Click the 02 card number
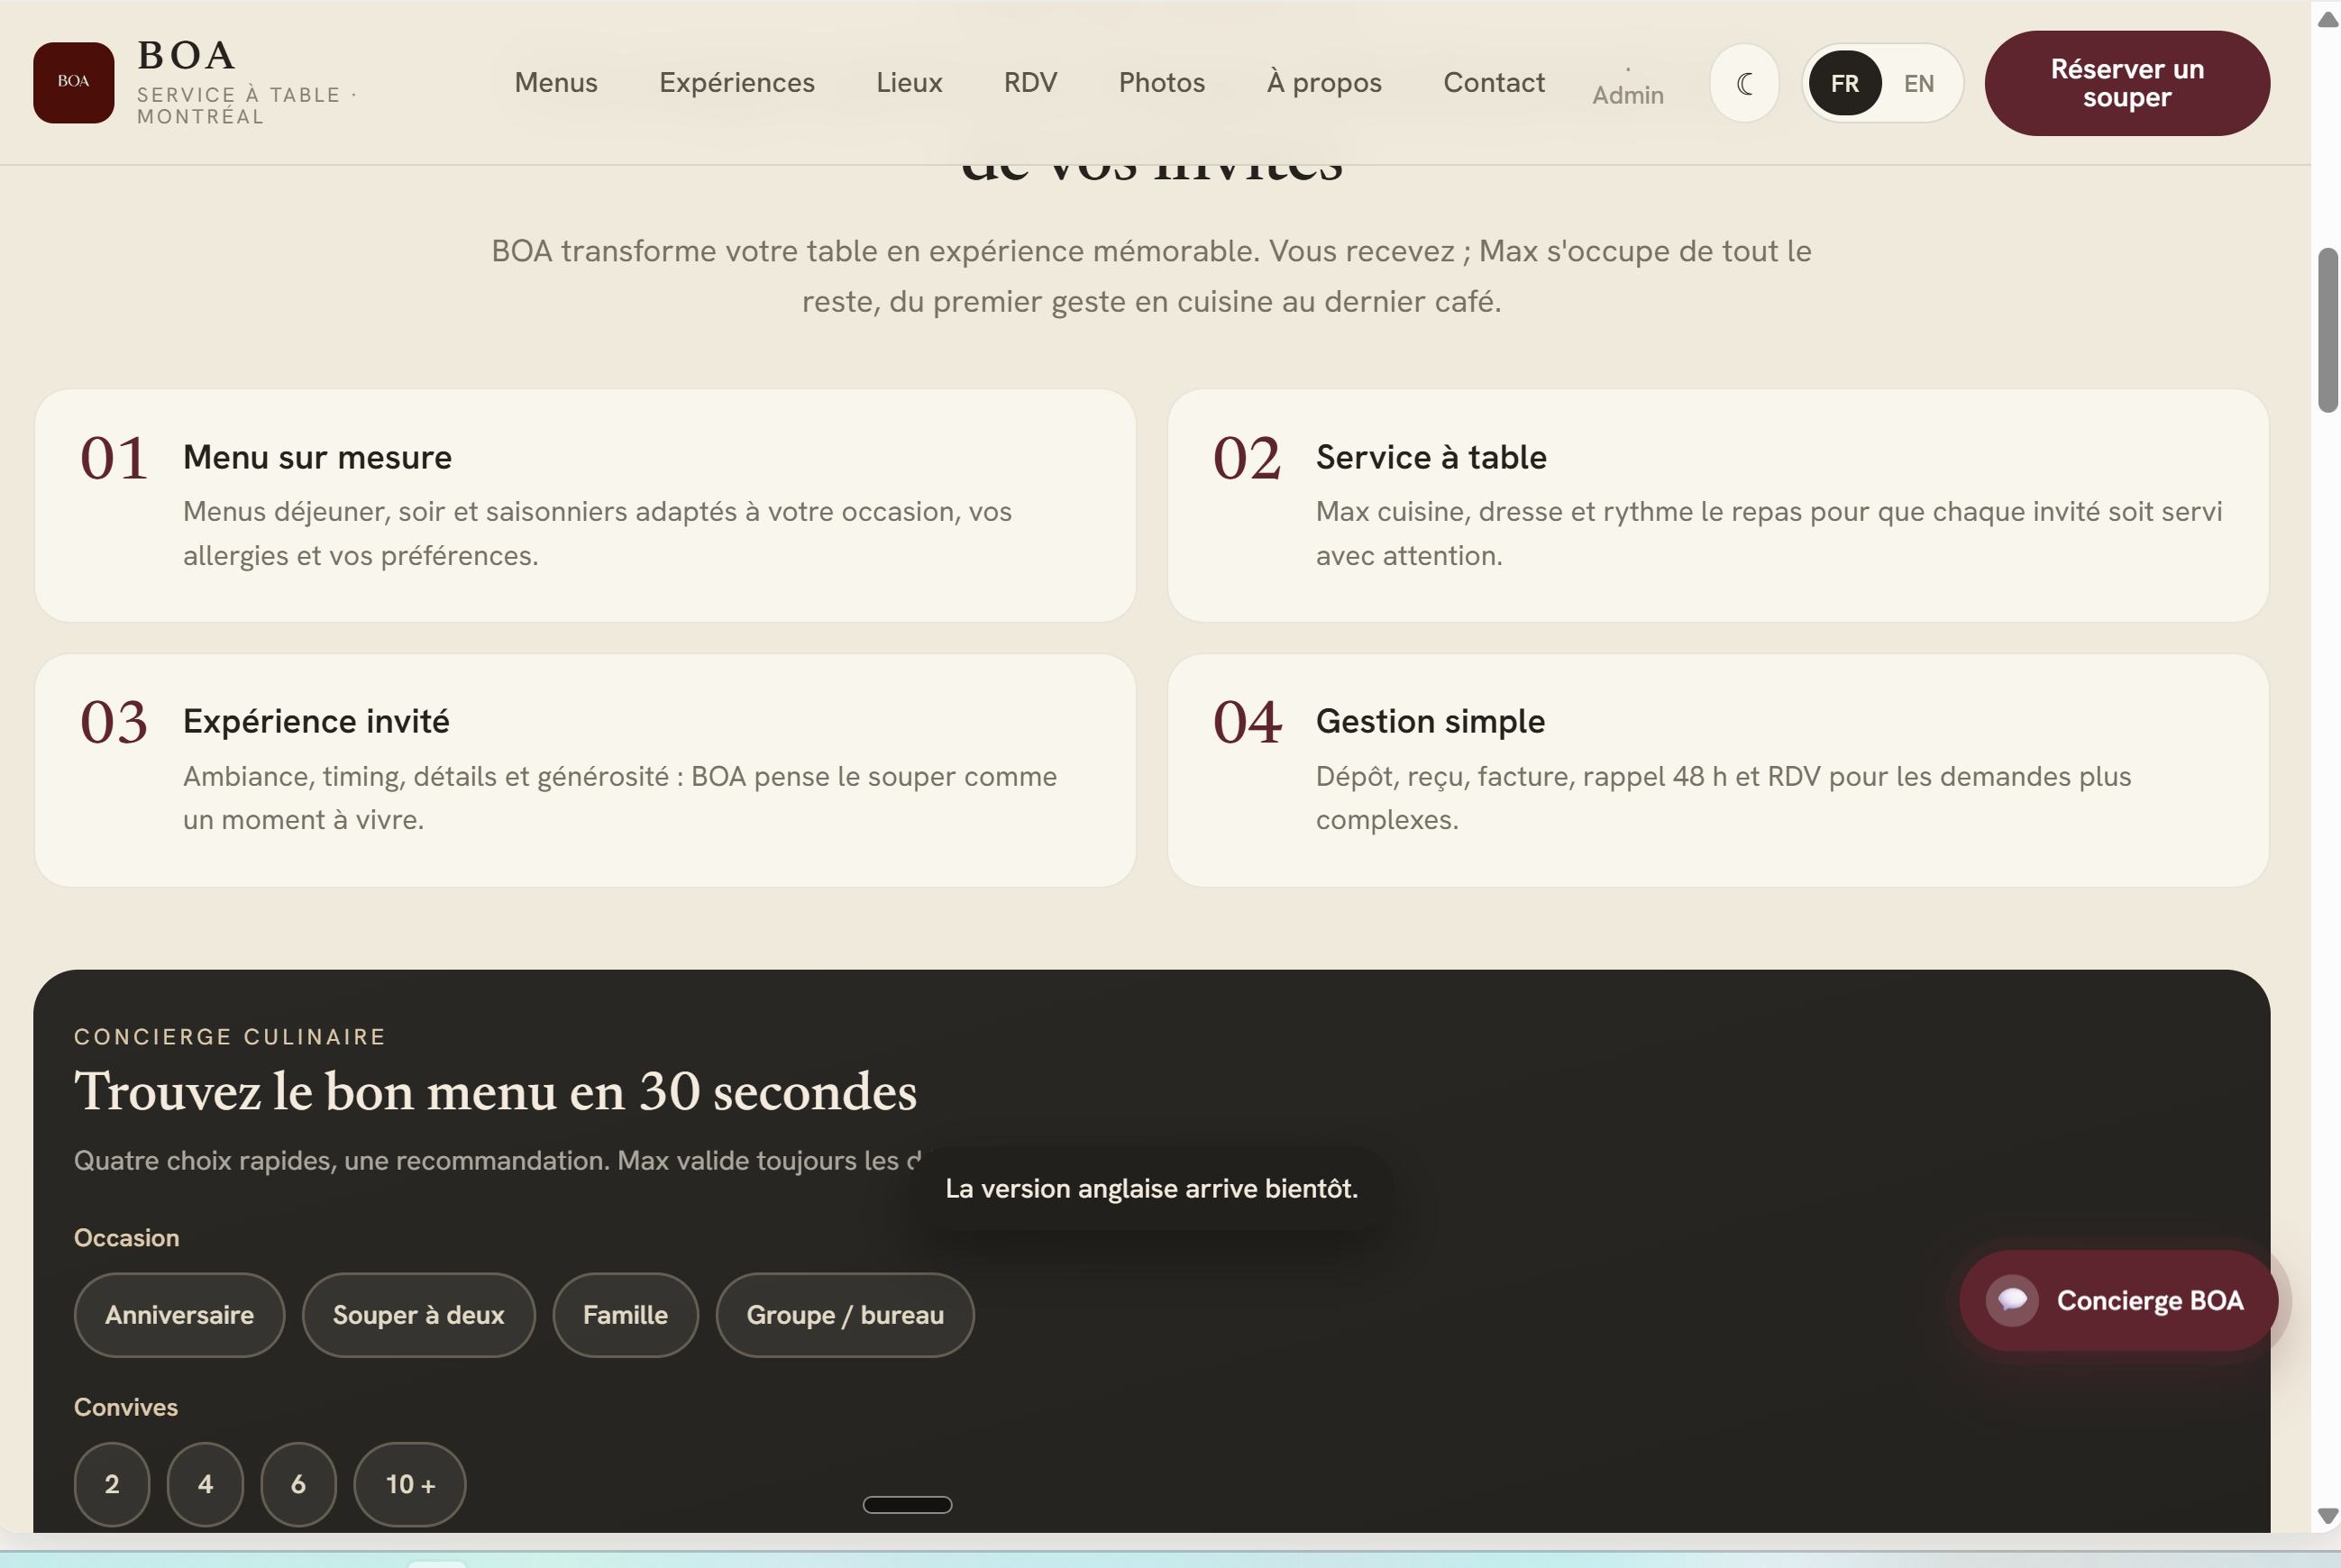 coord(1247,458)
